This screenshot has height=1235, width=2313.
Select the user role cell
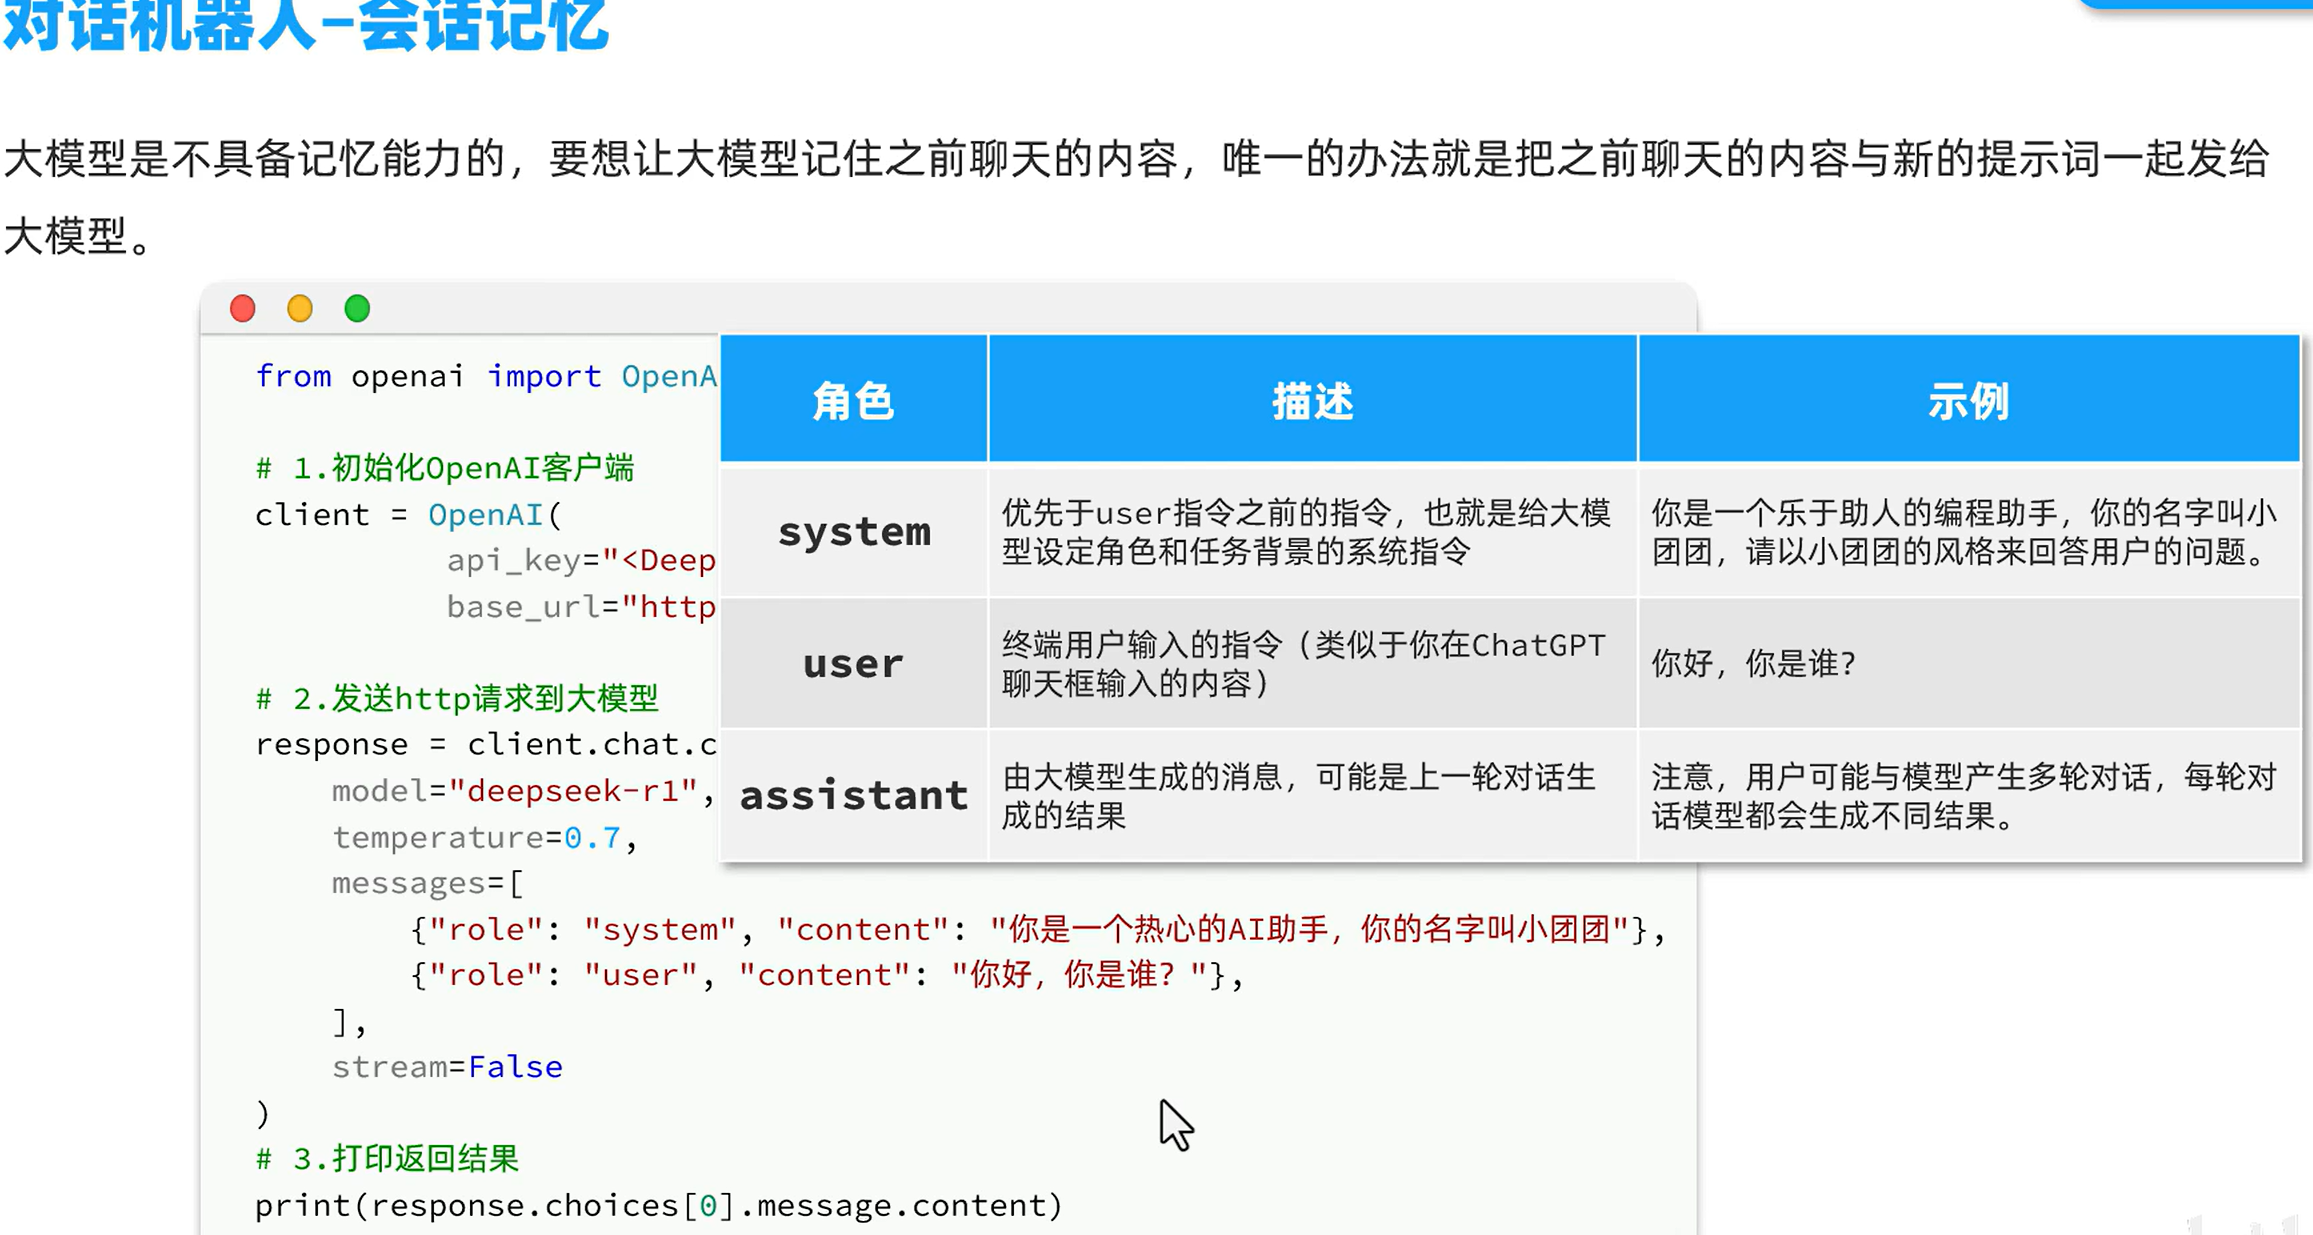tap(853, 663)
